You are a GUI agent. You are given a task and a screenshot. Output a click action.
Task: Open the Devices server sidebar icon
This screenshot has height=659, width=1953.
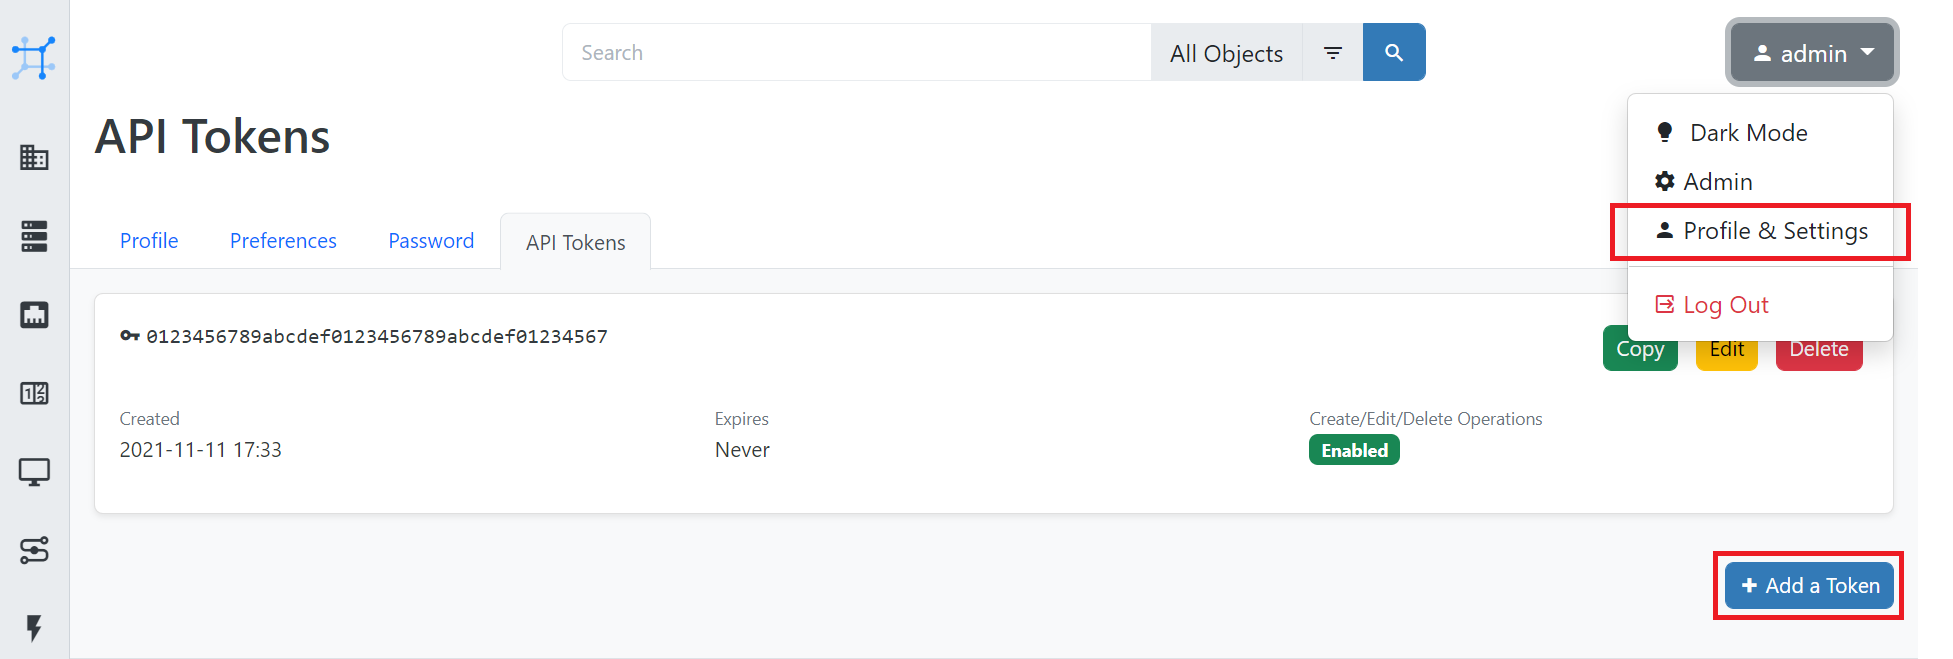coord(34,236)
